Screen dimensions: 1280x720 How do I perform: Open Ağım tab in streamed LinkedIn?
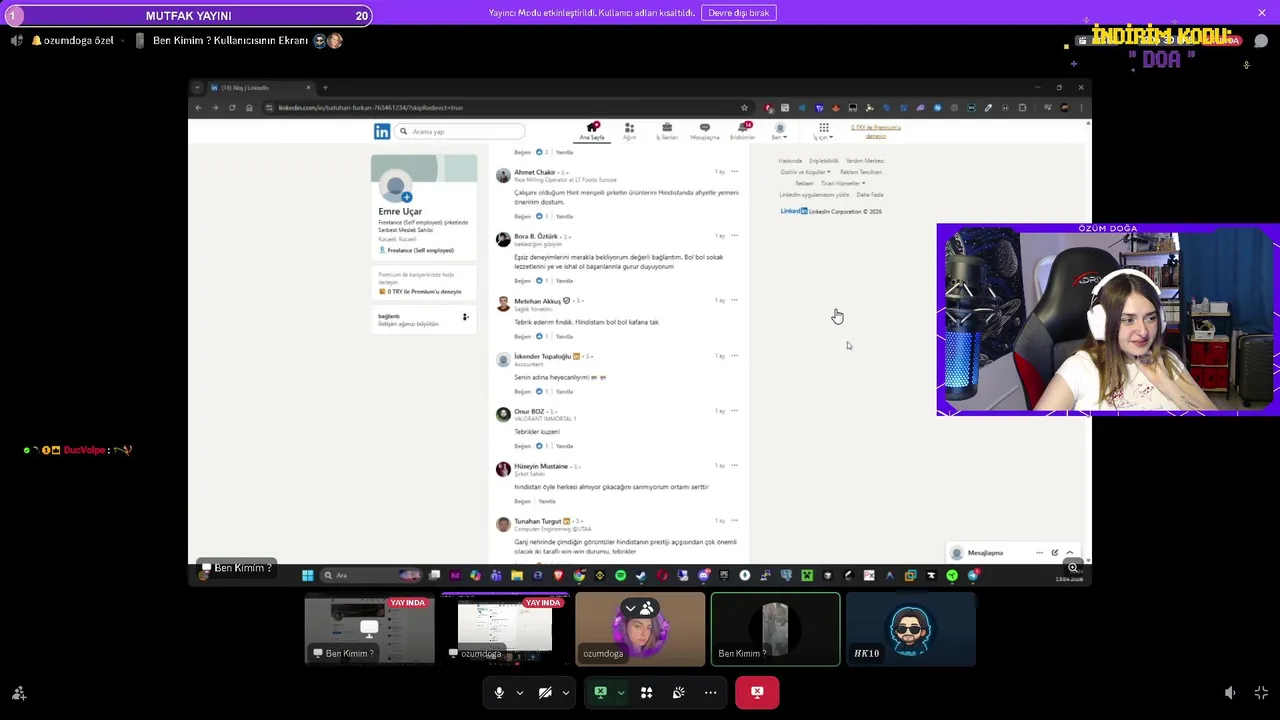pos(629,131)
